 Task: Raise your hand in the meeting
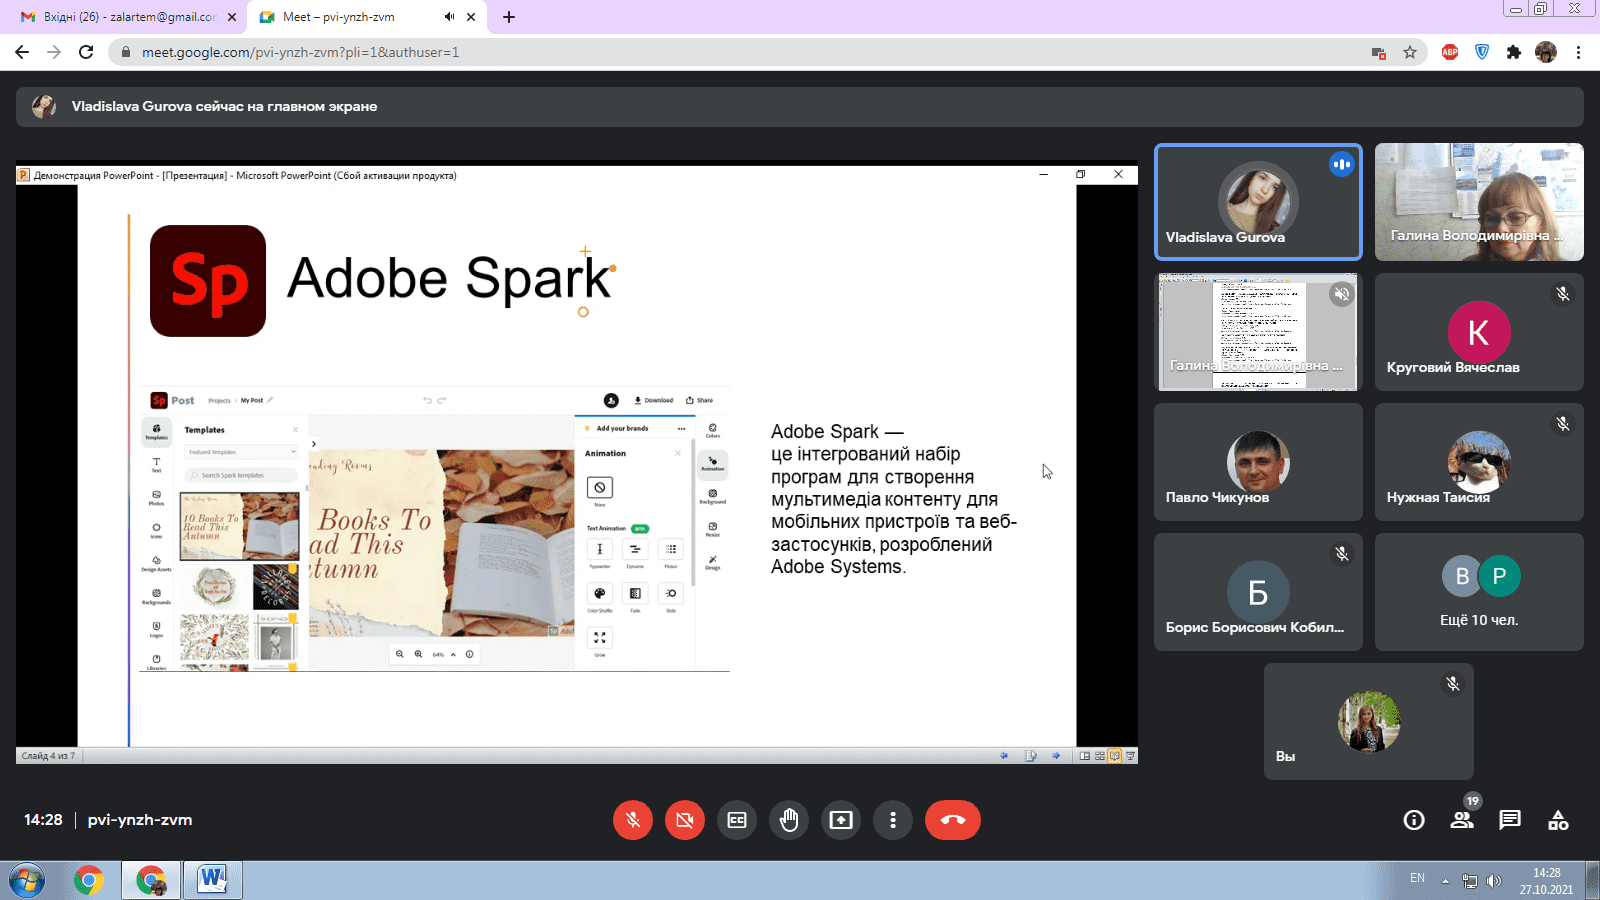click(x=789, y=820)
